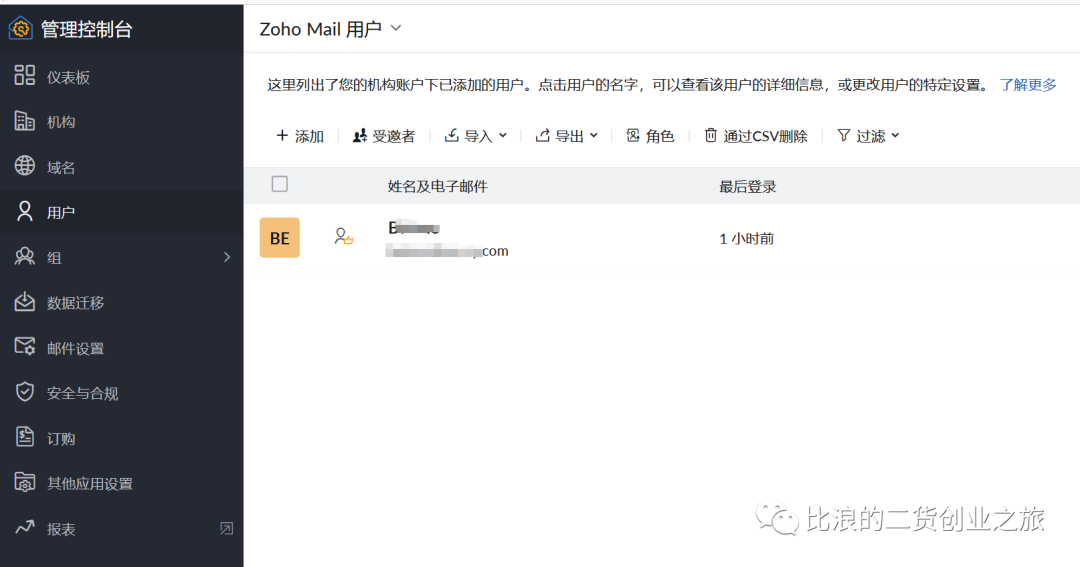Viewport: 1080px width, 567px height.
Task: Tick the select-all checkbox in table header
Action: (x=280, y=184)
